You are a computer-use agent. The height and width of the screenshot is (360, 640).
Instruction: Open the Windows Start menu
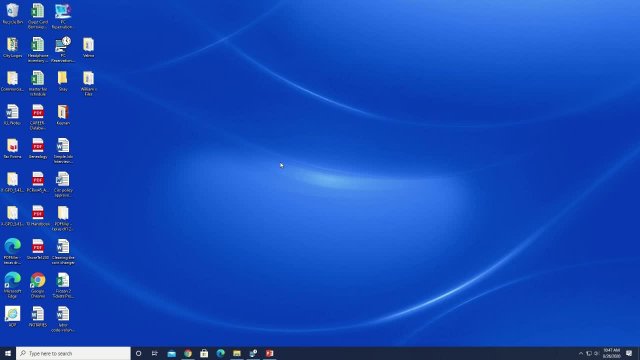(8, 353)
